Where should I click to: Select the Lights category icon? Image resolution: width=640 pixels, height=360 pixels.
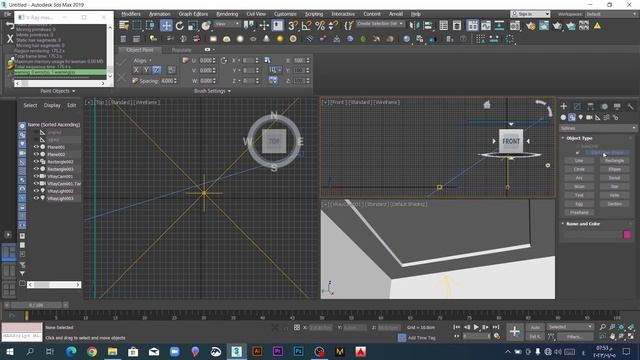(x=580, y=117)
